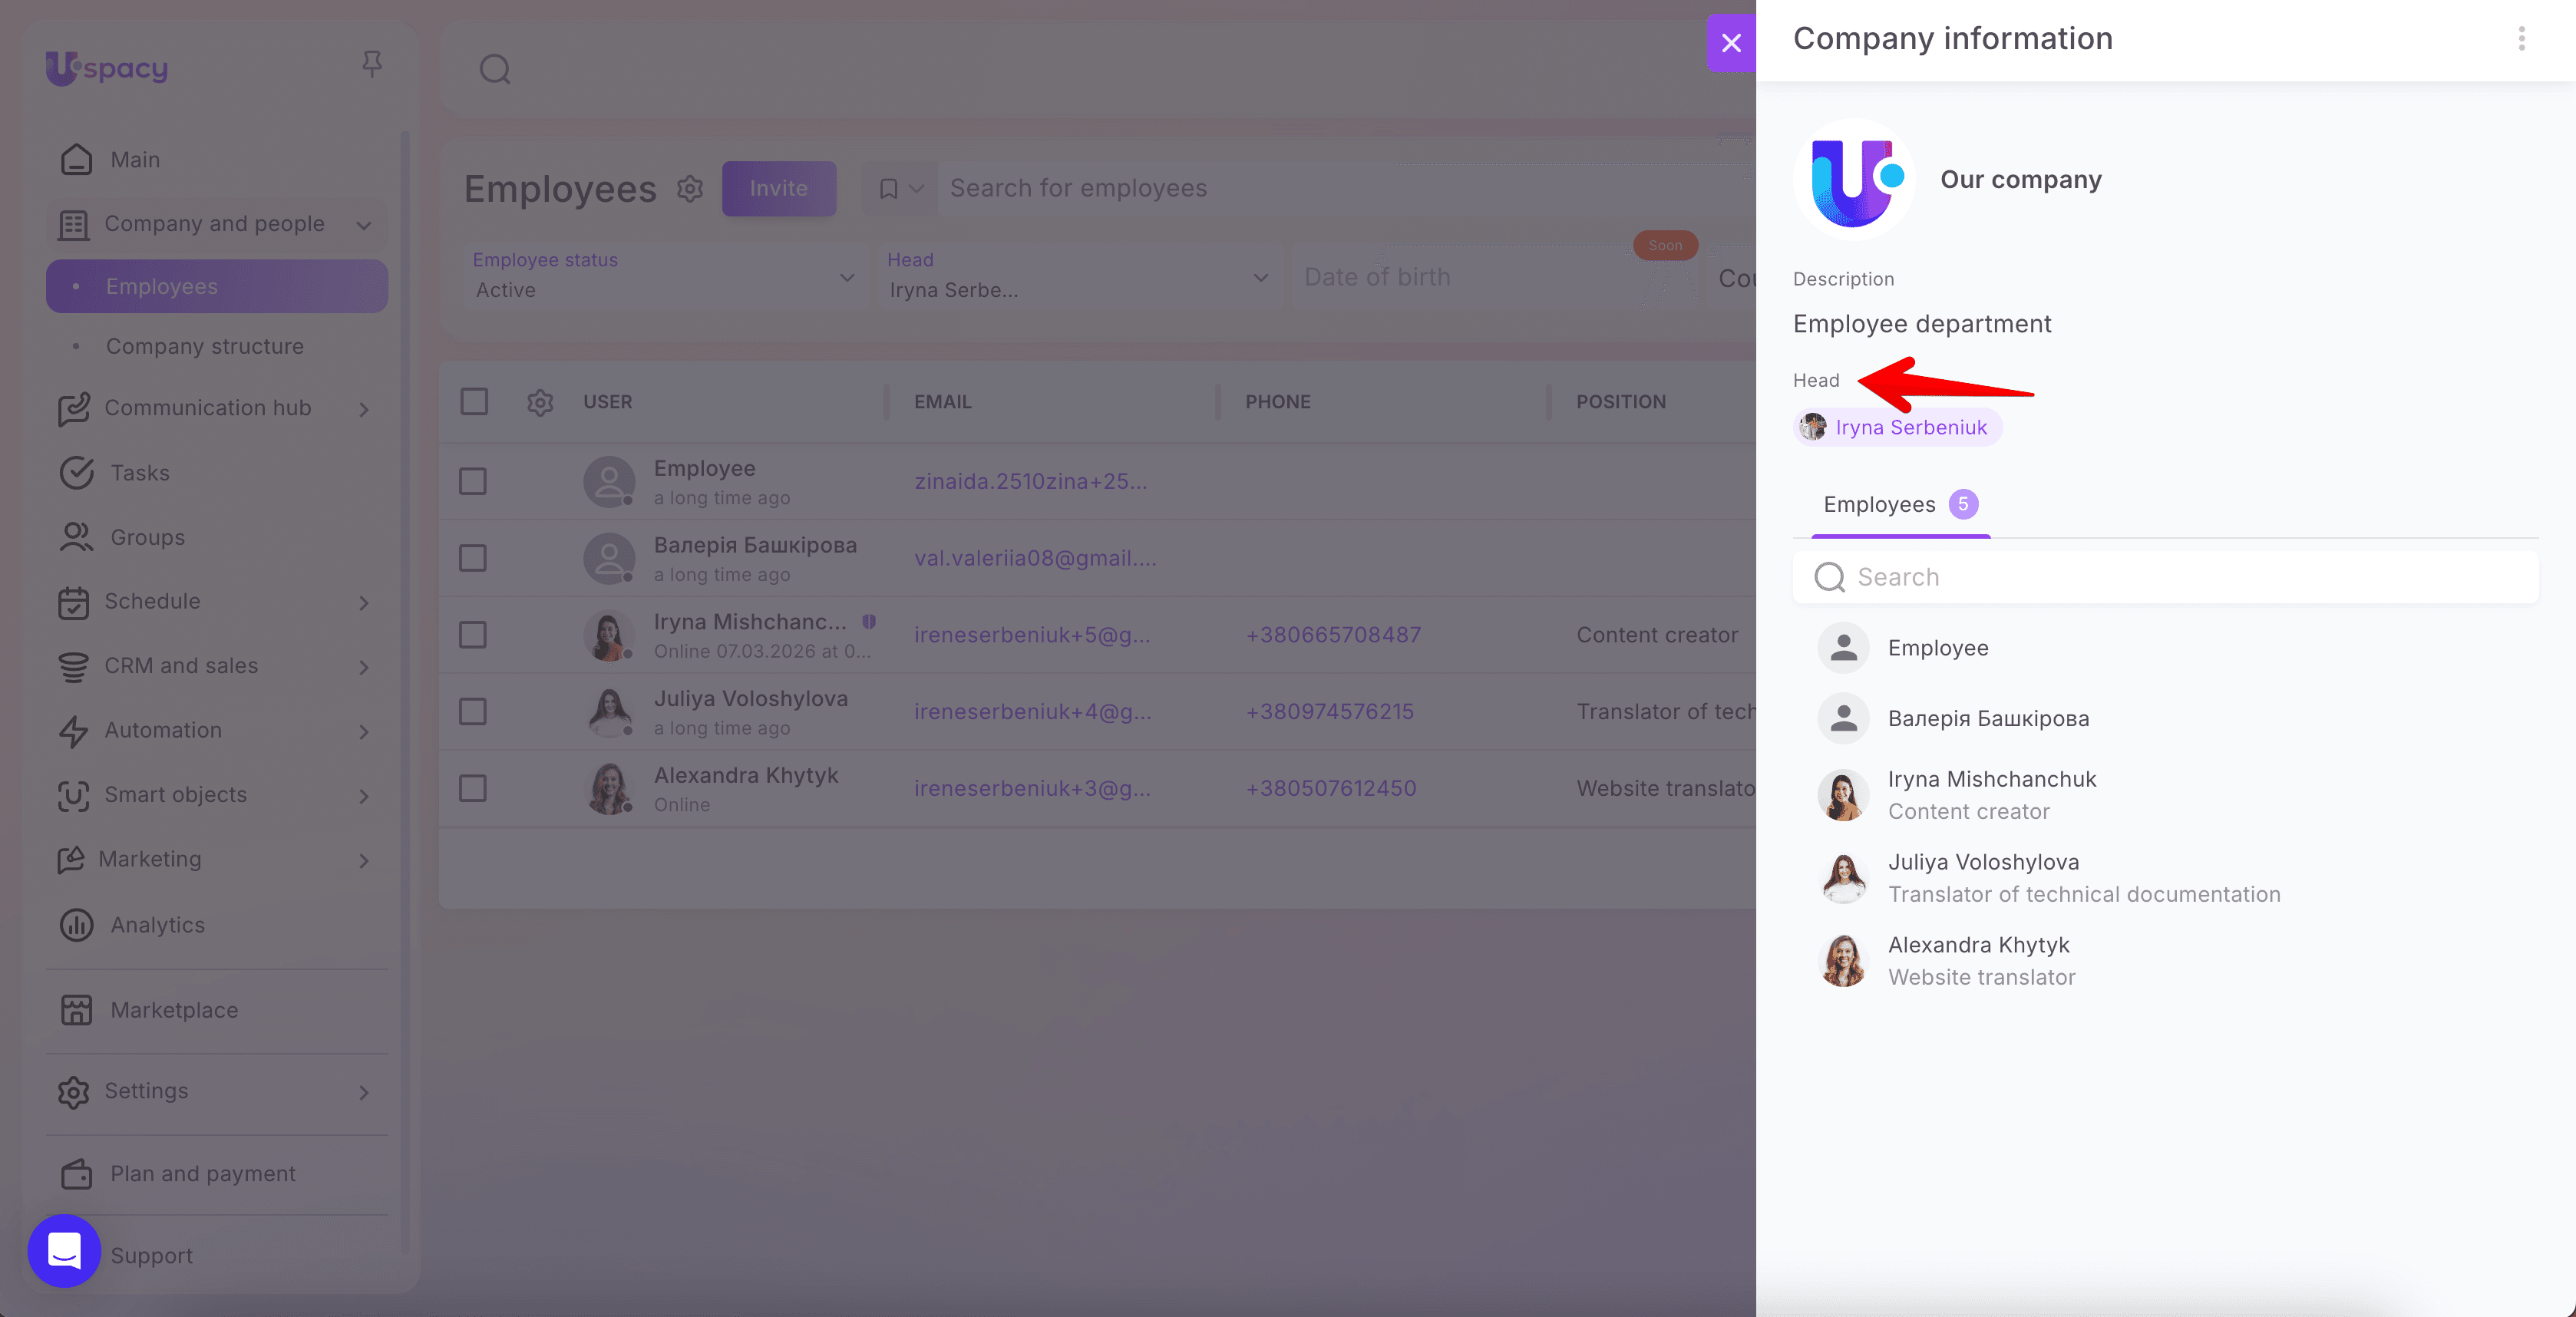Open Support in the sidebar
Image resolution: width=2576 pixels, height=1317 pixels.
[152, 1256]
